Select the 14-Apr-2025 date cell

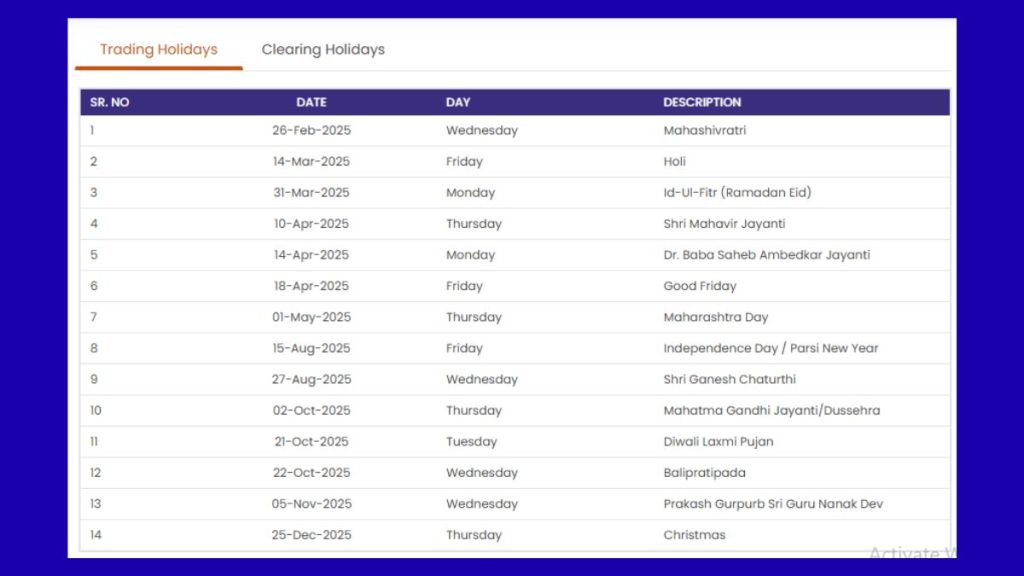click(x=311, y=254)
